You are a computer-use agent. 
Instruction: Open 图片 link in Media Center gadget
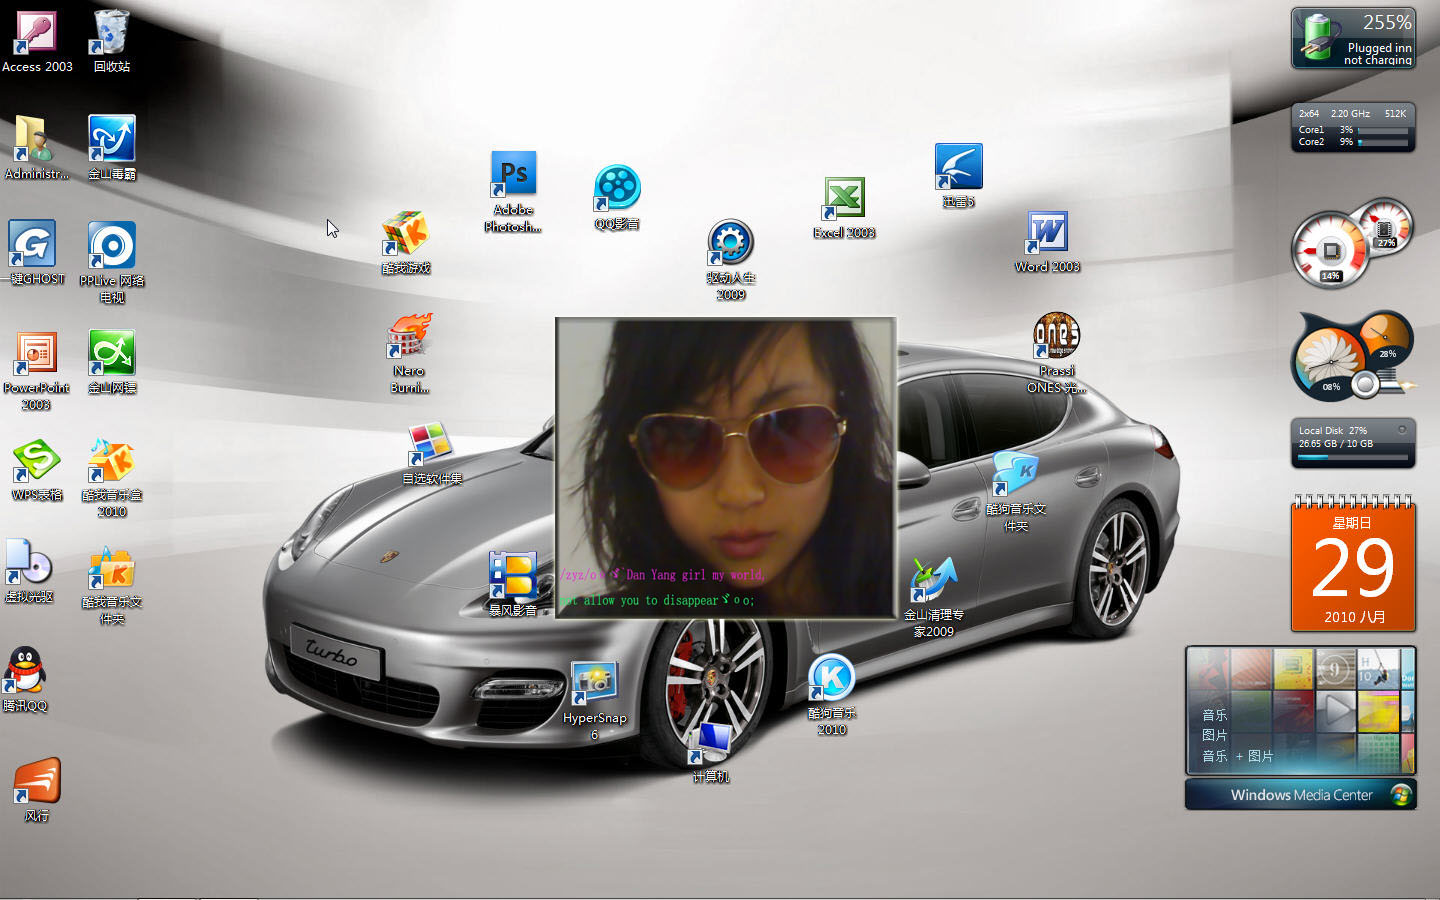tap(1214, 735)
